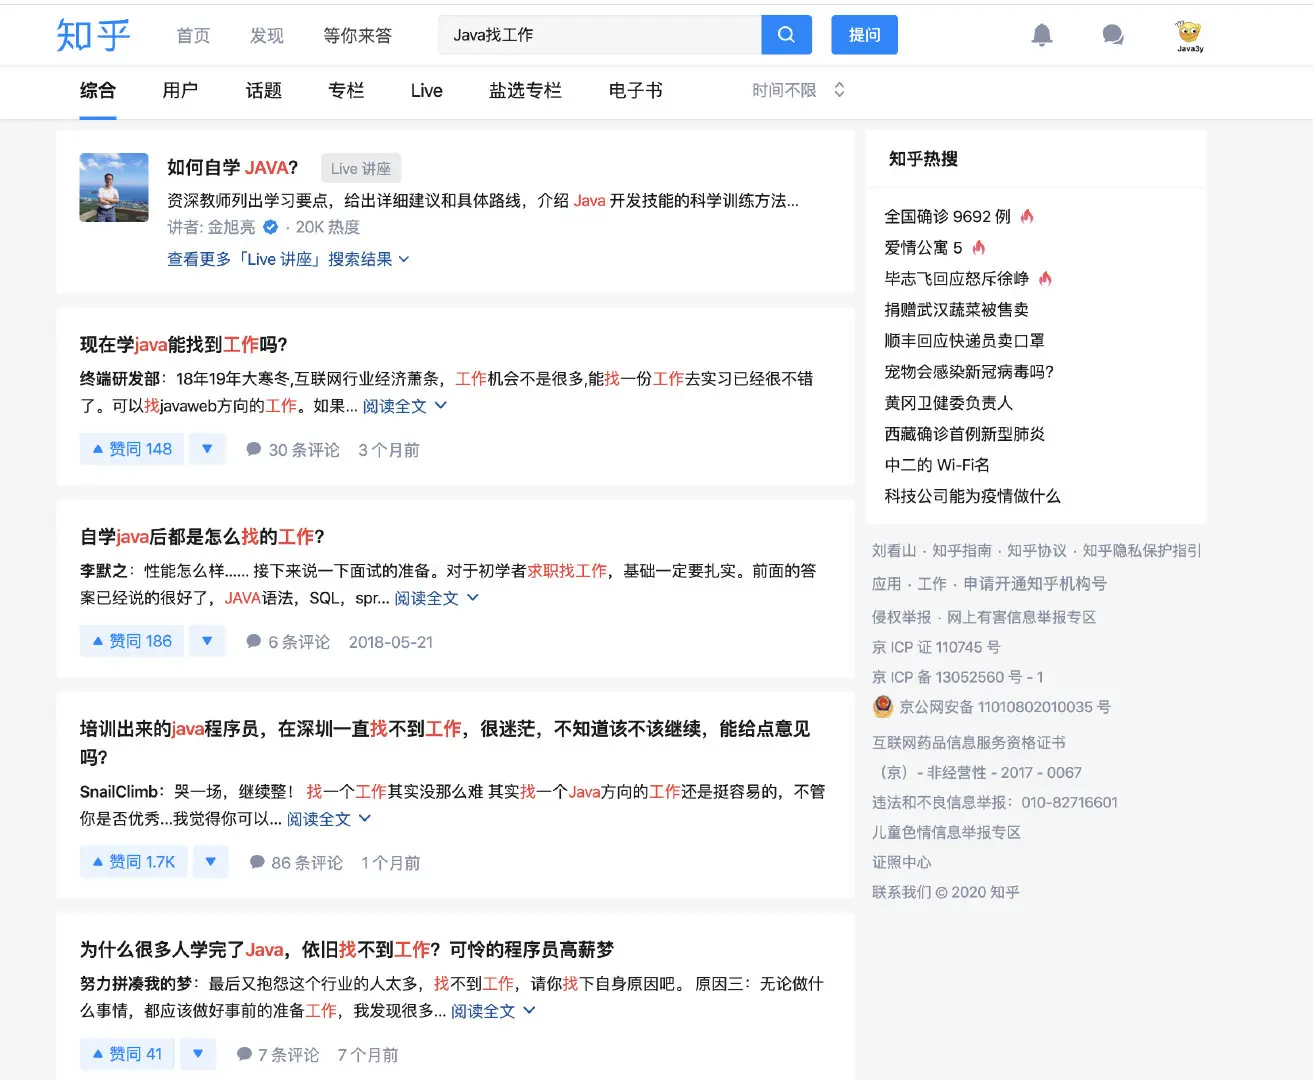Open hot search 科技公司能为疫情做什么
The width and height of the screenshot is (1313, 1080).
coord(973,495)
